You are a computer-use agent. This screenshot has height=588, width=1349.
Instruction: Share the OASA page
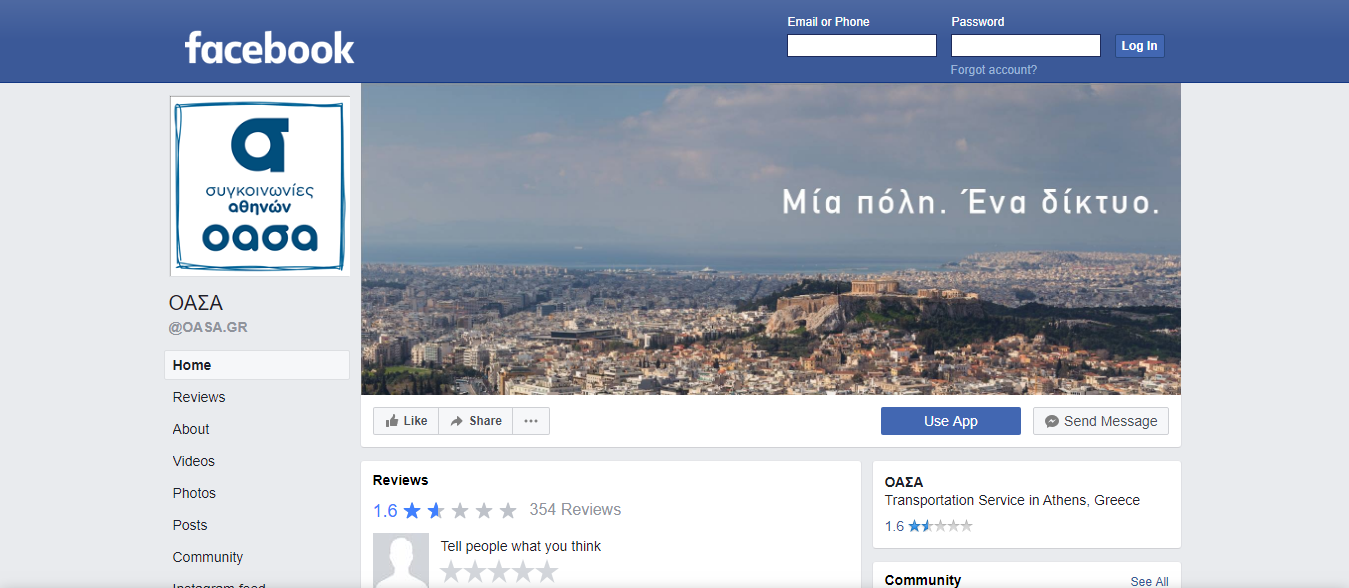click(476, 421)
